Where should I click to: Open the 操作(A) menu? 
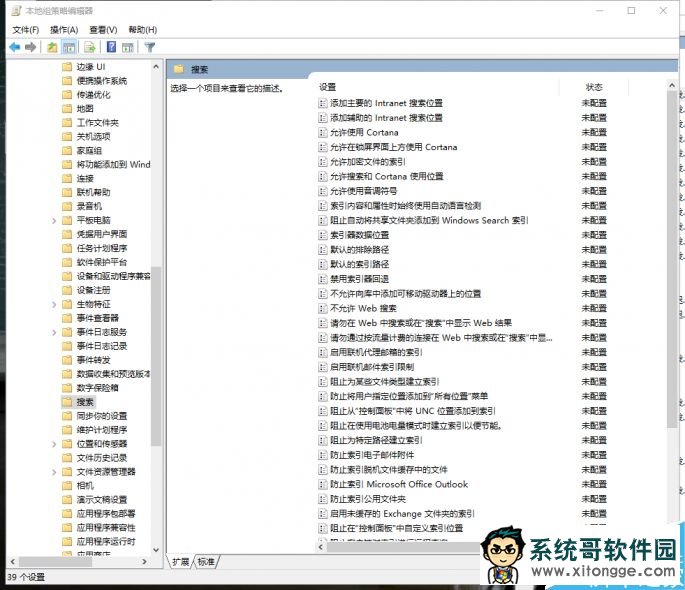pos(64,30)
